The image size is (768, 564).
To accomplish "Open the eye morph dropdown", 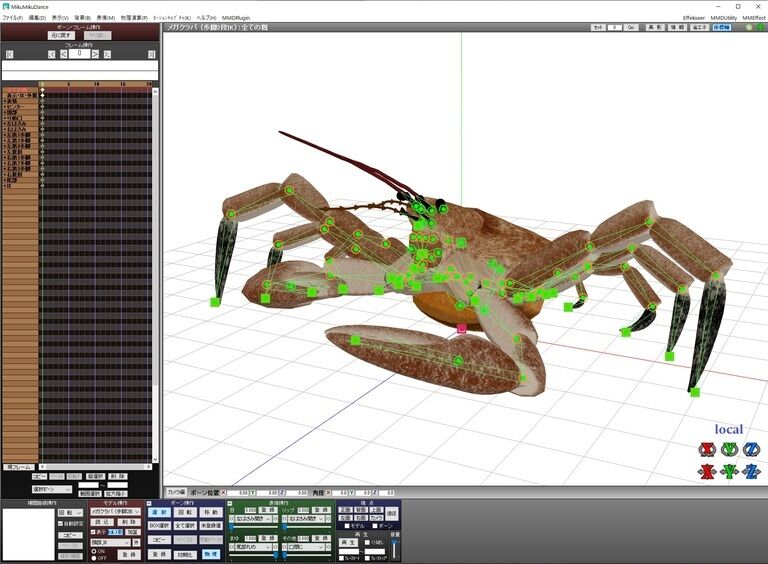I will (x=253, y=518).
